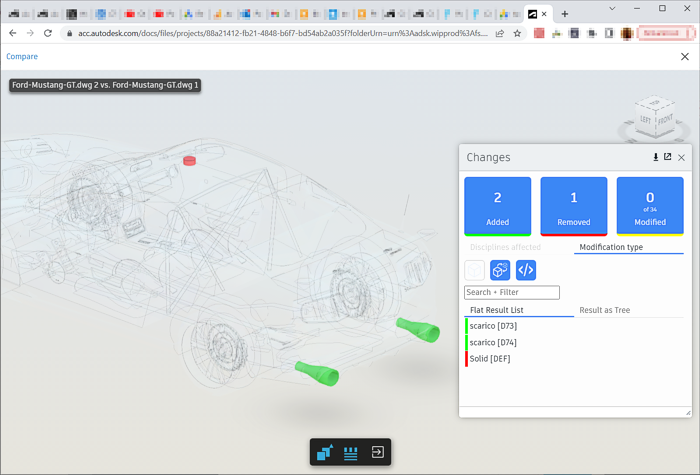Close the Compare view
Viewport: 700px width, 475px height.
(685, 56)
